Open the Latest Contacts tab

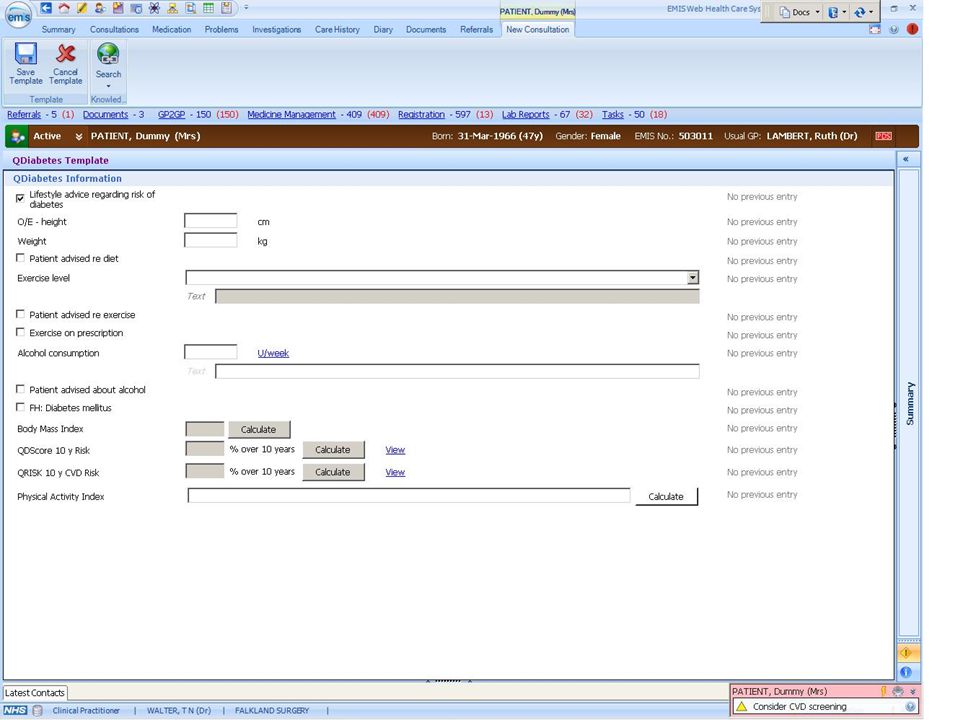click(x=35, y=692)
